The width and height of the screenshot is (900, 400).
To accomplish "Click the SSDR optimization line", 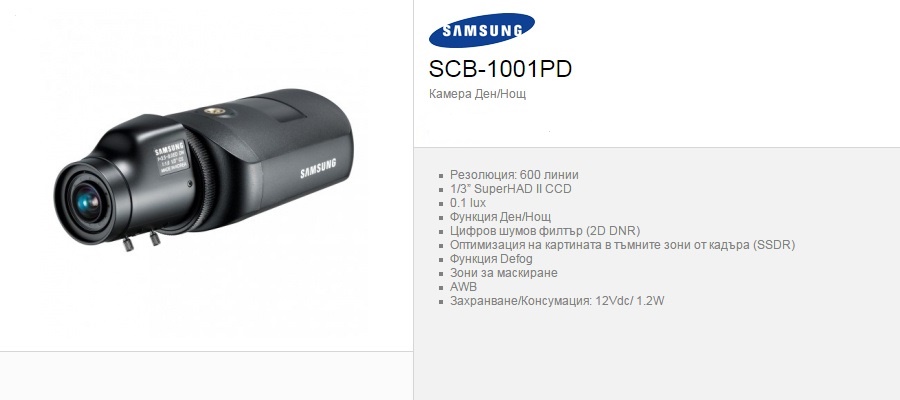I will pyautogui.click(x=622, y=245).
